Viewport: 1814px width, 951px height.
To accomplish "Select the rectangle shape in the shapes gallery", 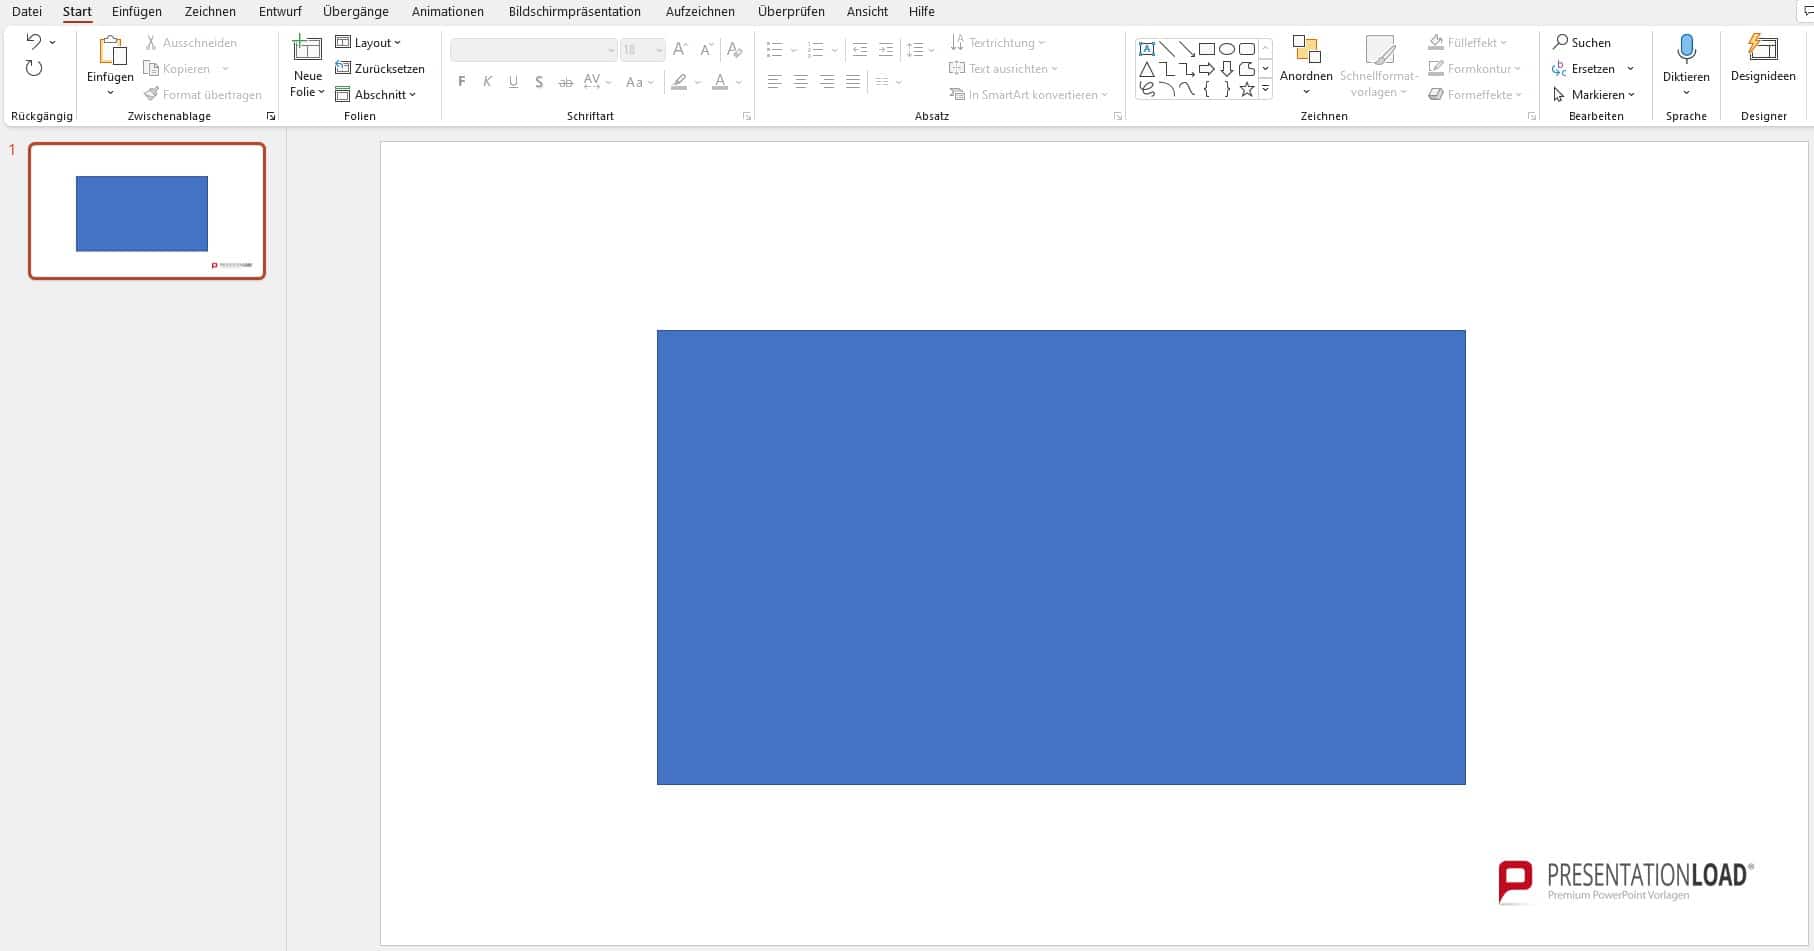I will 1207,48.
